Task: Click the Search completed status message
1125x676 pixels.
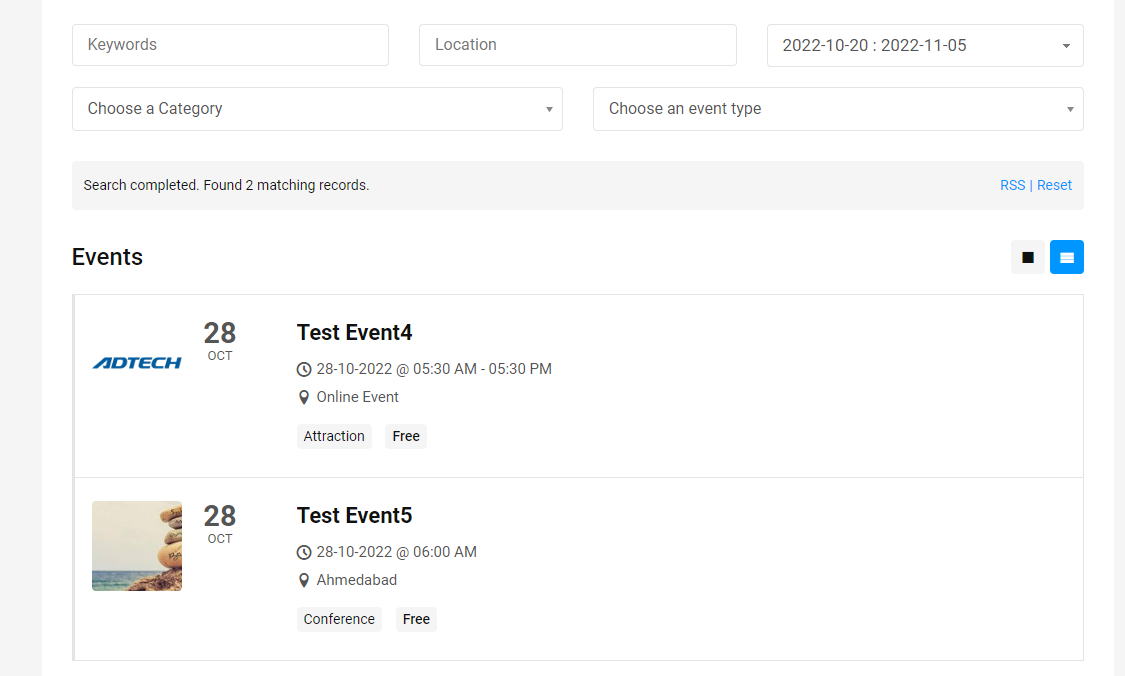Action: pos(226,185)
